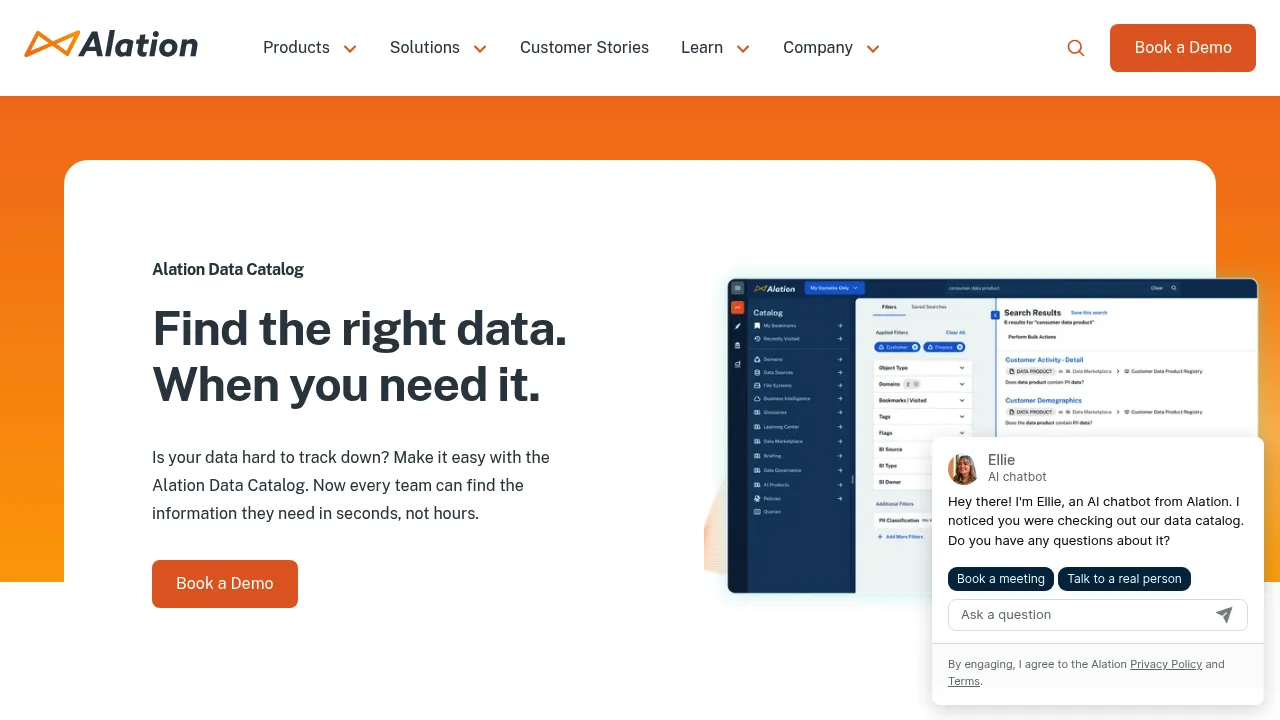Click Book a Demo below hero text

pos(225,584)
